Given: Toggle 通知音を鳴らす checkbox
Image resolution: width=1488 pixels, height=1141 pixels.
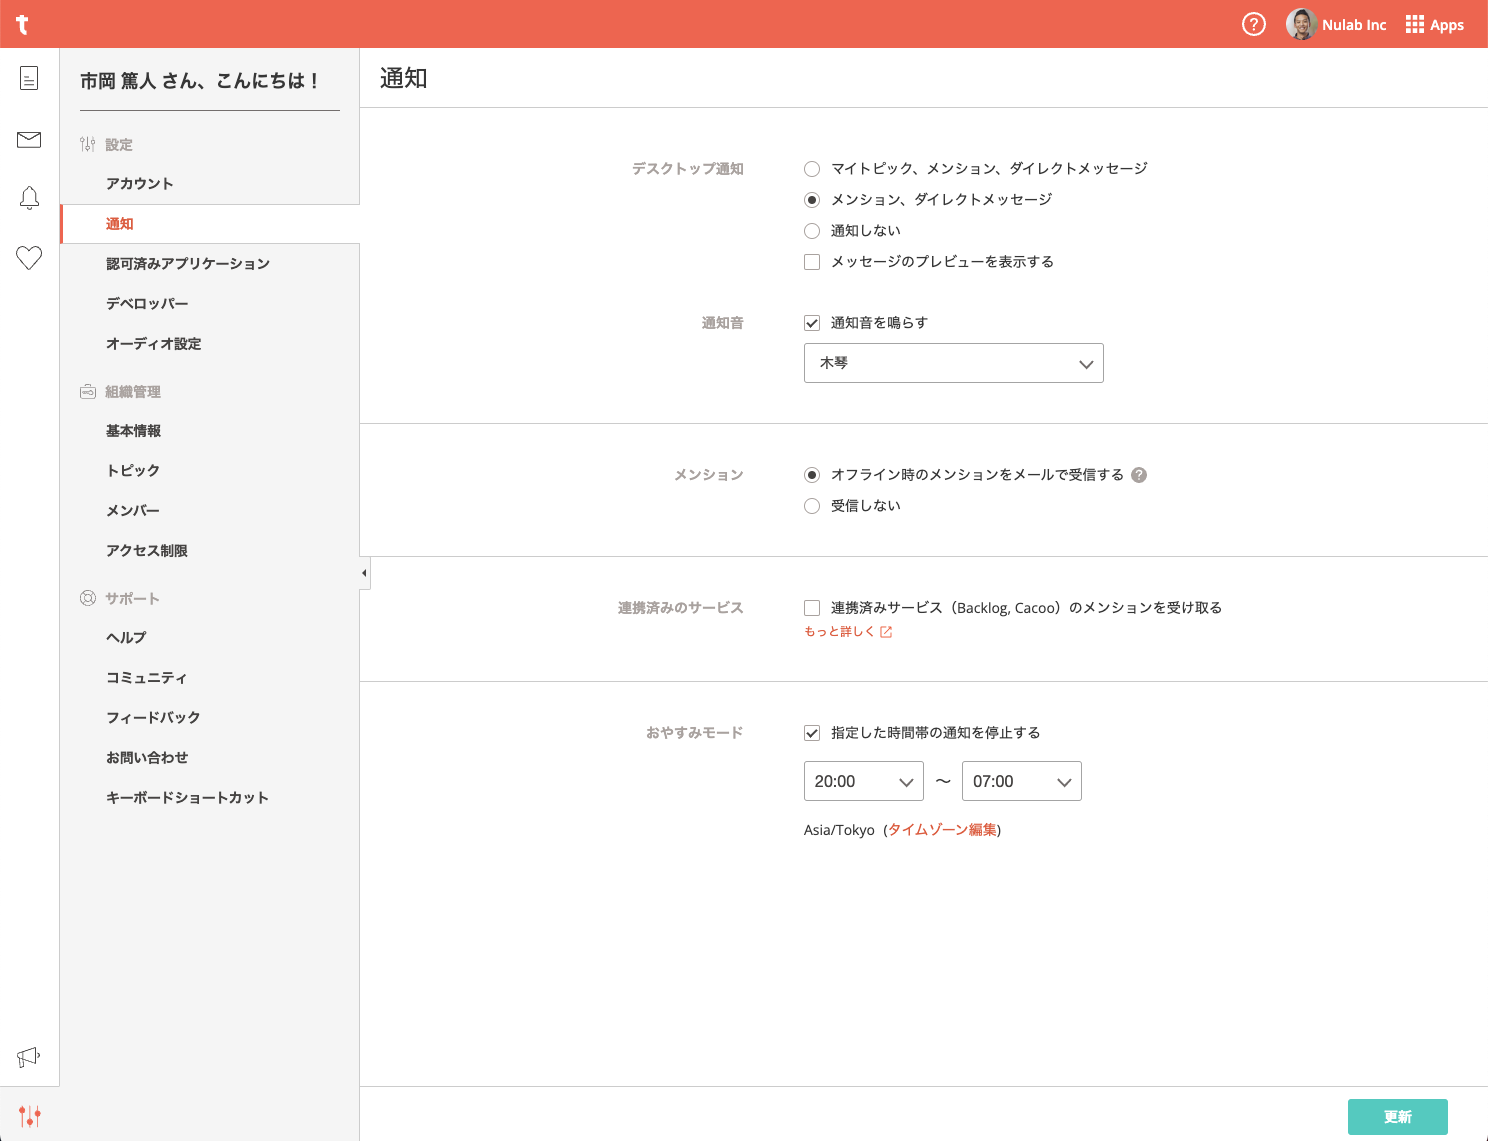Looking at the screenshot, I should (812, 323).
